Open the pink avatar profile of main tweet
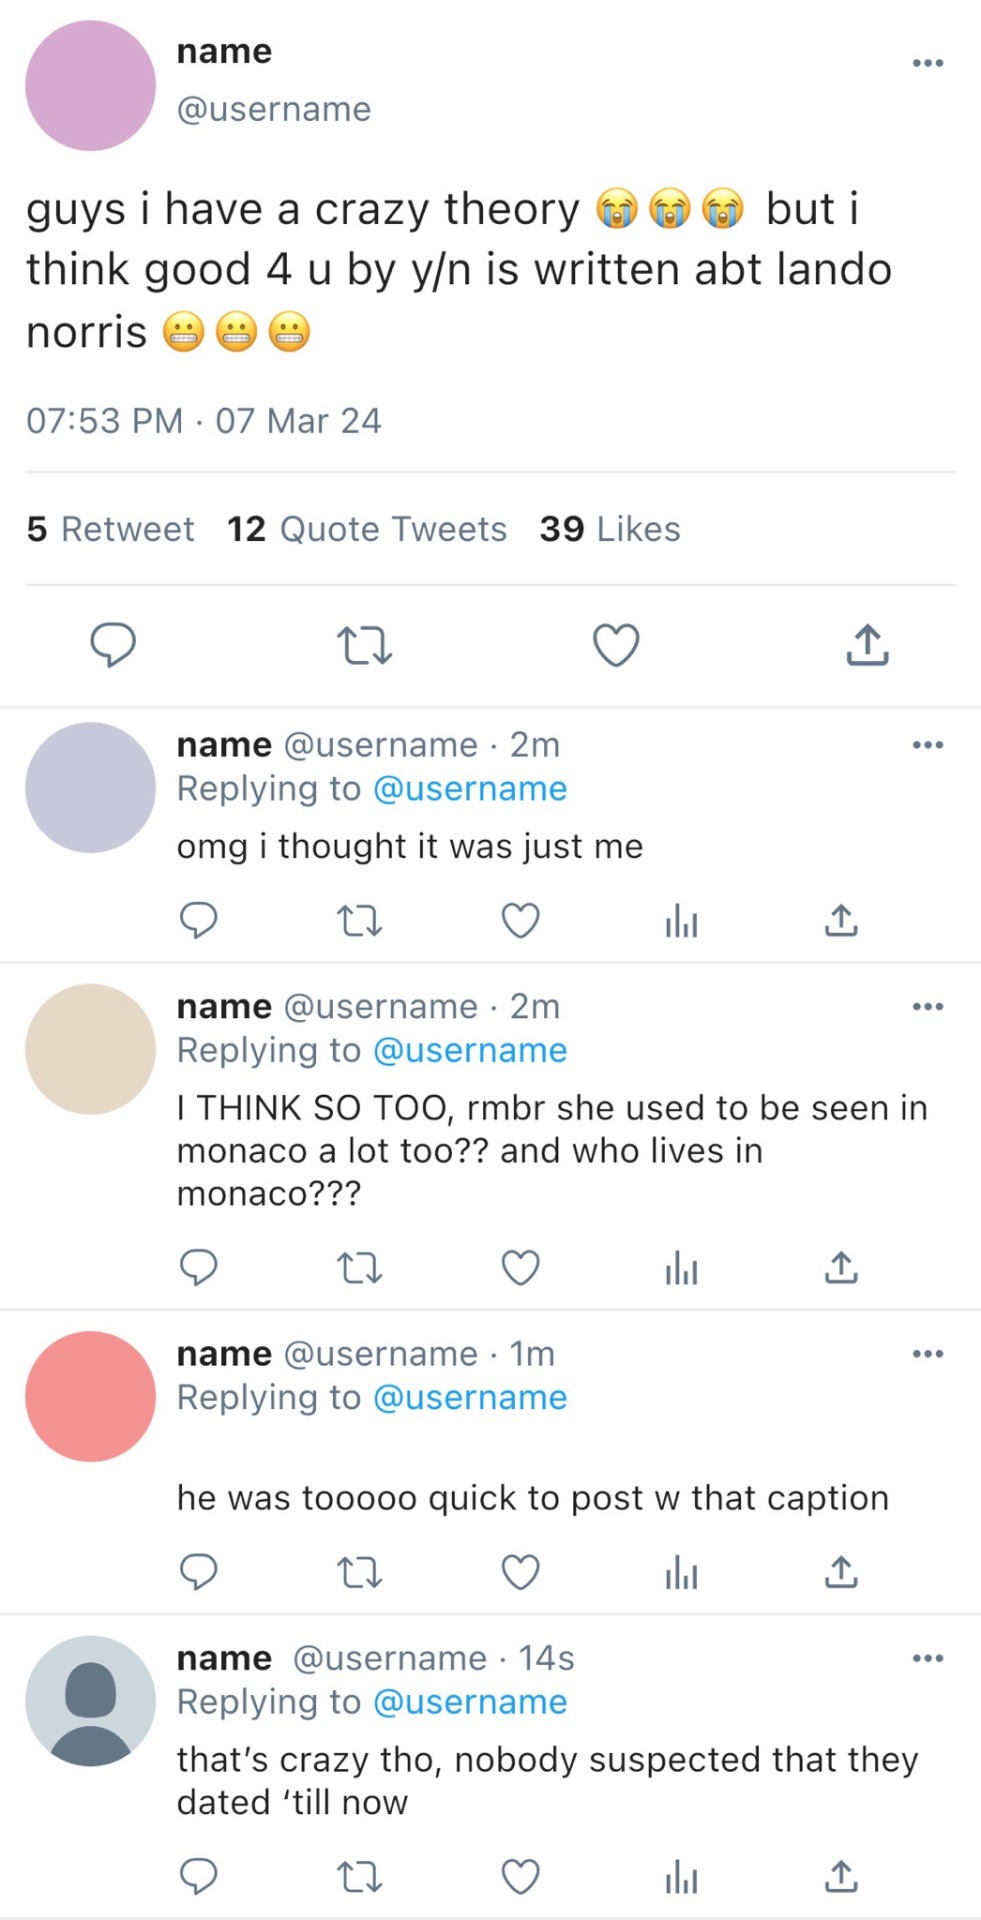981x1920 pixels. (90, 86)
